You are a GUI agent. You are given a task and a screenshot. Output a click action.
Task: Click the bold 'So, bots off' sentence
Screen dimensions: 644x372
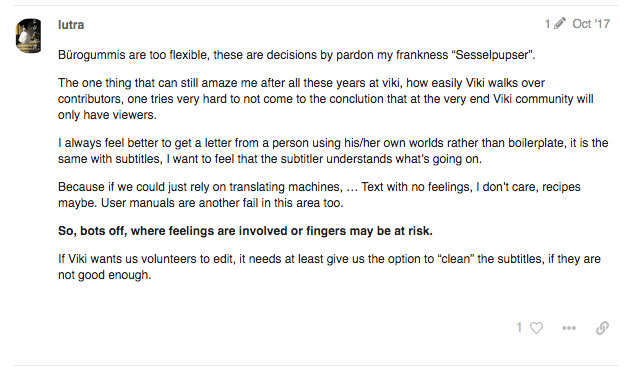point(245,231)
